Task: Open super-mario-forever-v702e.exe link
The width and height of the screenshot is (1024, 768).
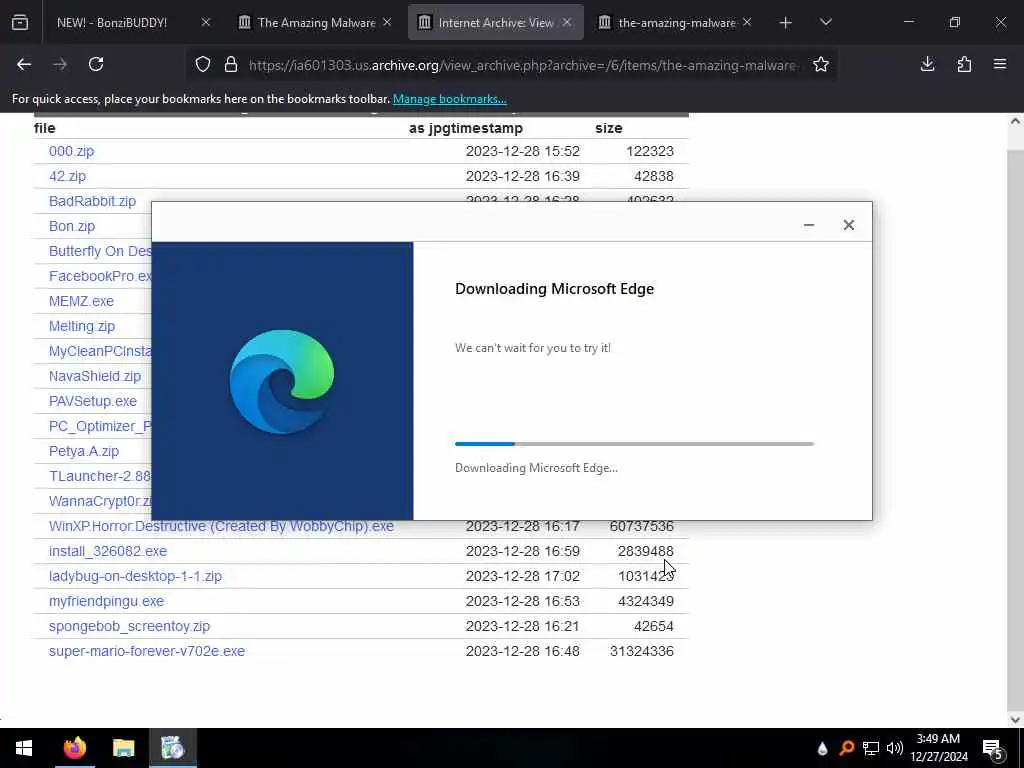Action: click(x=147, y=651)
